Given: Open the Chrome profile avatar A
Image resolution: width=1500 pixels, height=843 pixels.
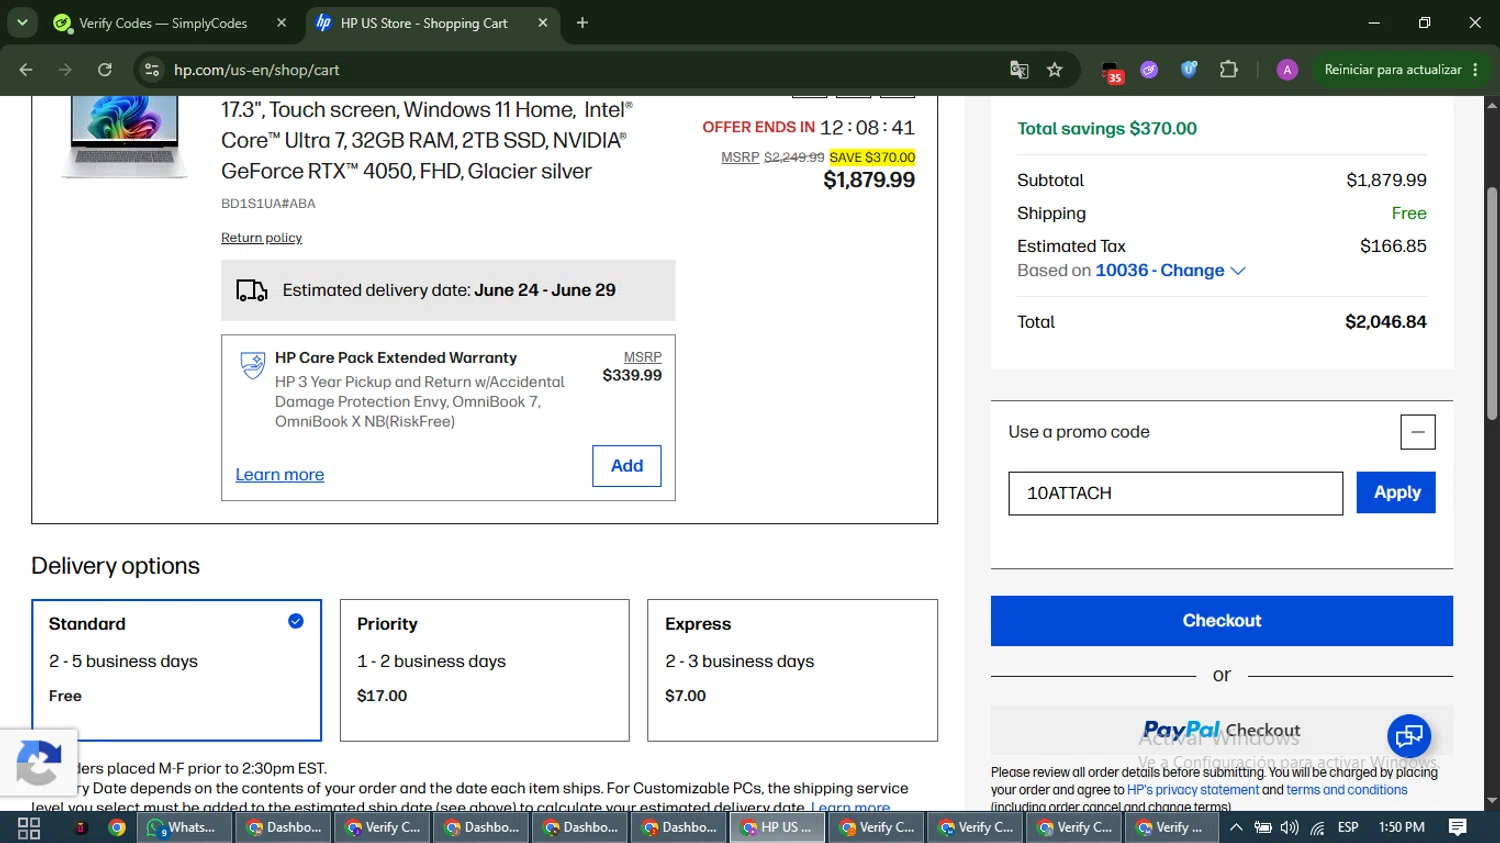Looking at the screenshot, I should [1287, 70].
